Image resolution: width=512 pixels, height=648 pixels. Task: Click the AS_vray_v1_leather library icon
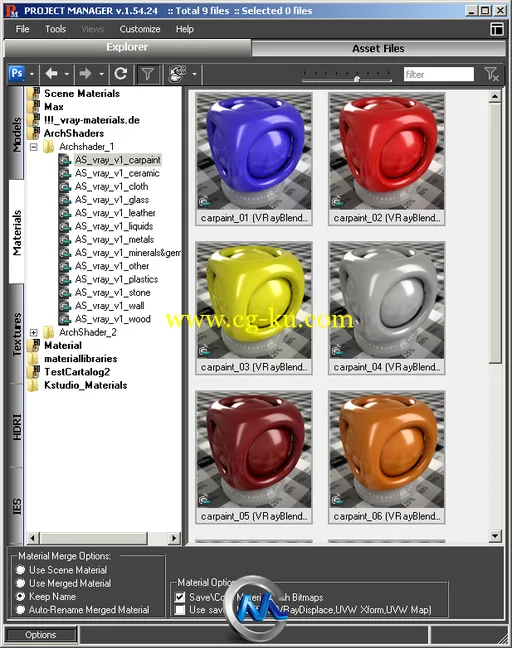pos(65,213)
